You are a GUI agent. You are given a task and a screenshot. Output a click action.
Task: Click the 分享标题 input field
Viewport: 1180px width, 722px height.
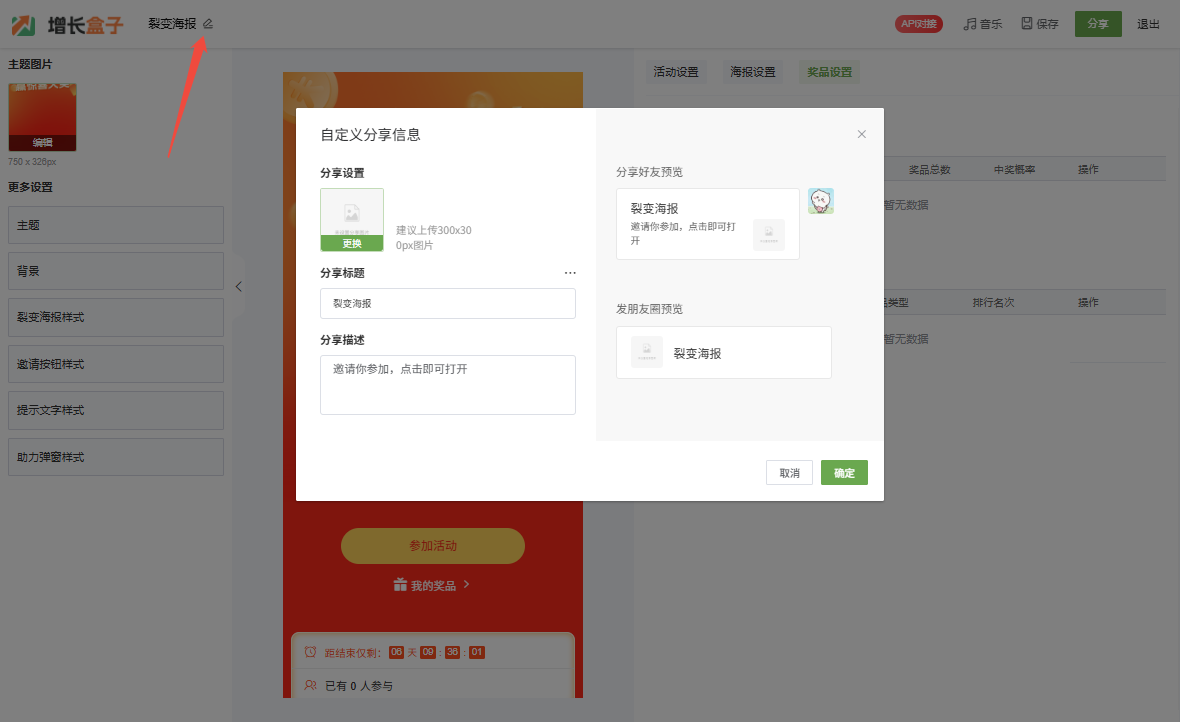[x=448, y=303]
